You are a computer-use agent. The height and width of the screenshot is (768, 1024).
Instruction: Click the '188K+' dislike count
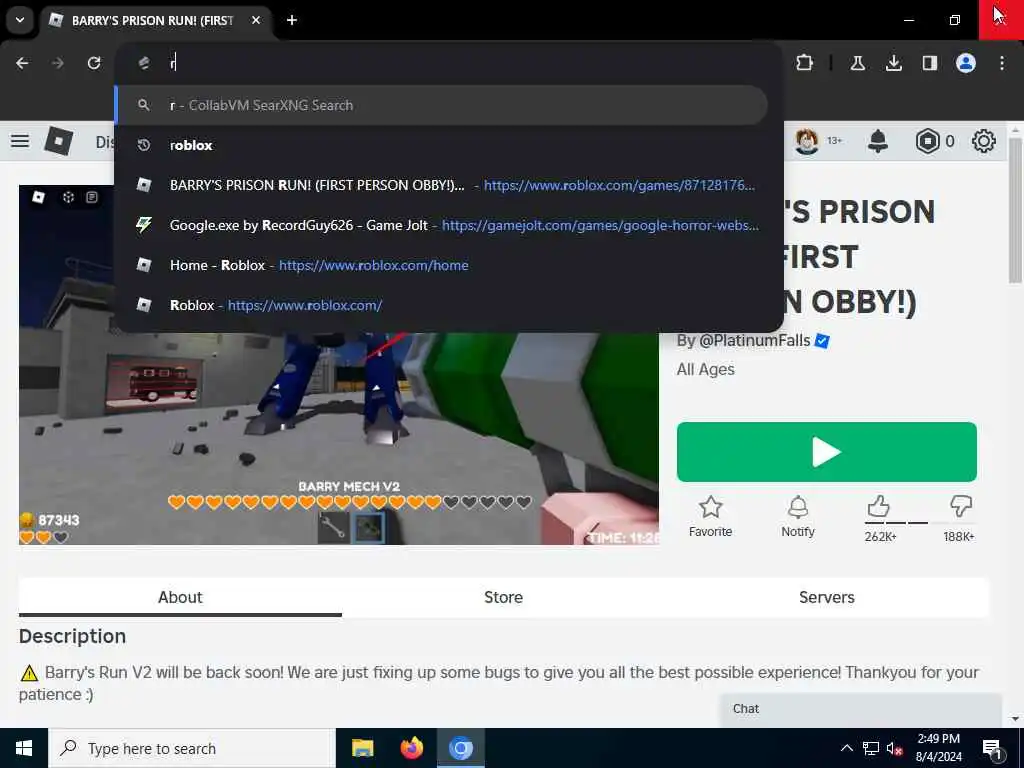[959, 537]
